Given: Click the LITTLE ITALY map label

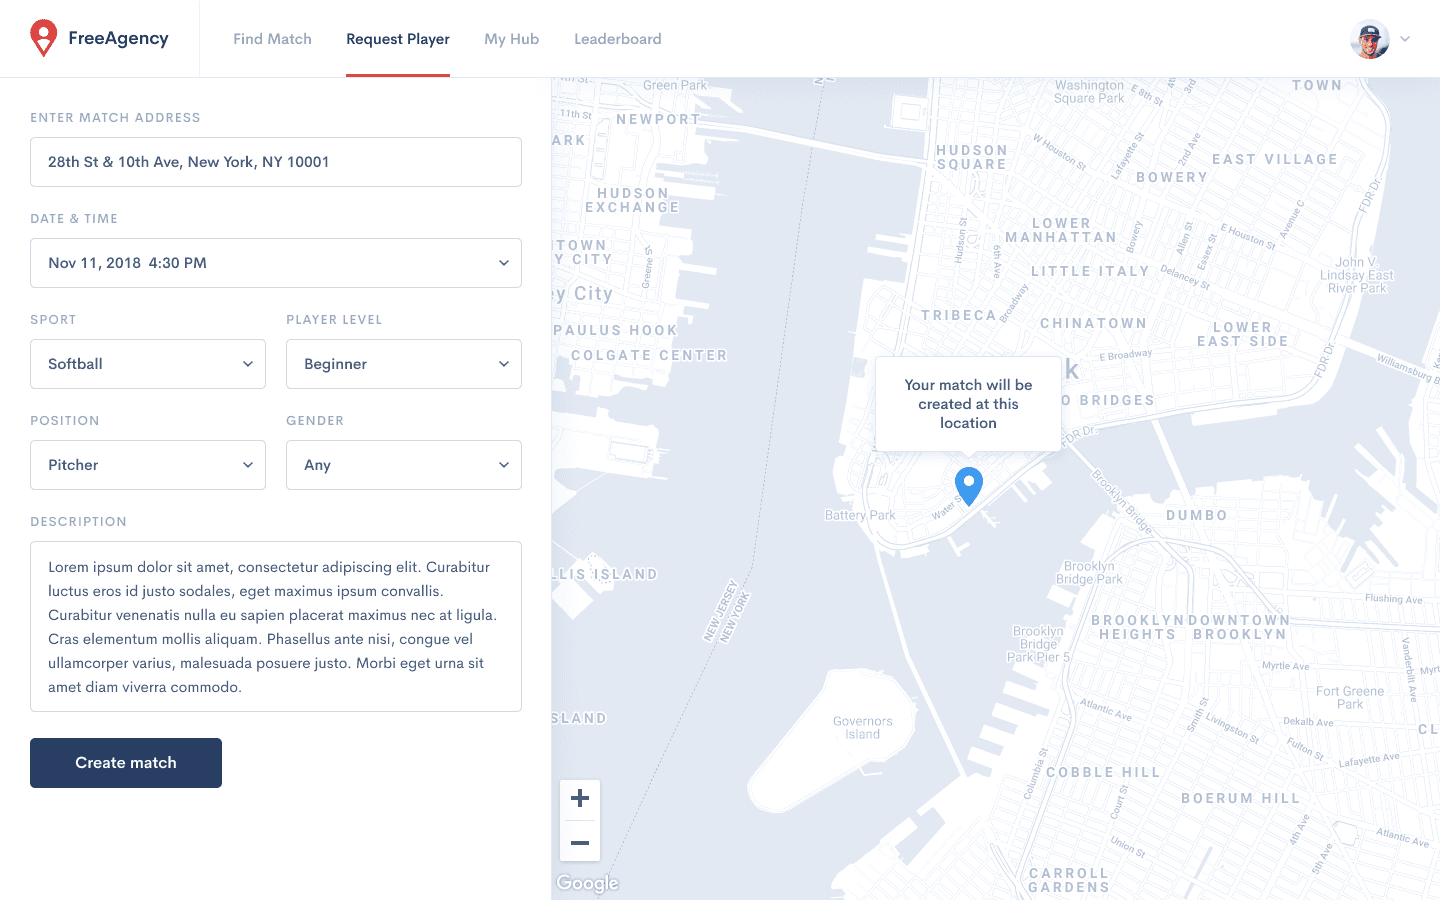Looking at the screenshot, I should pyautogui.click(x=1090, y=271).
